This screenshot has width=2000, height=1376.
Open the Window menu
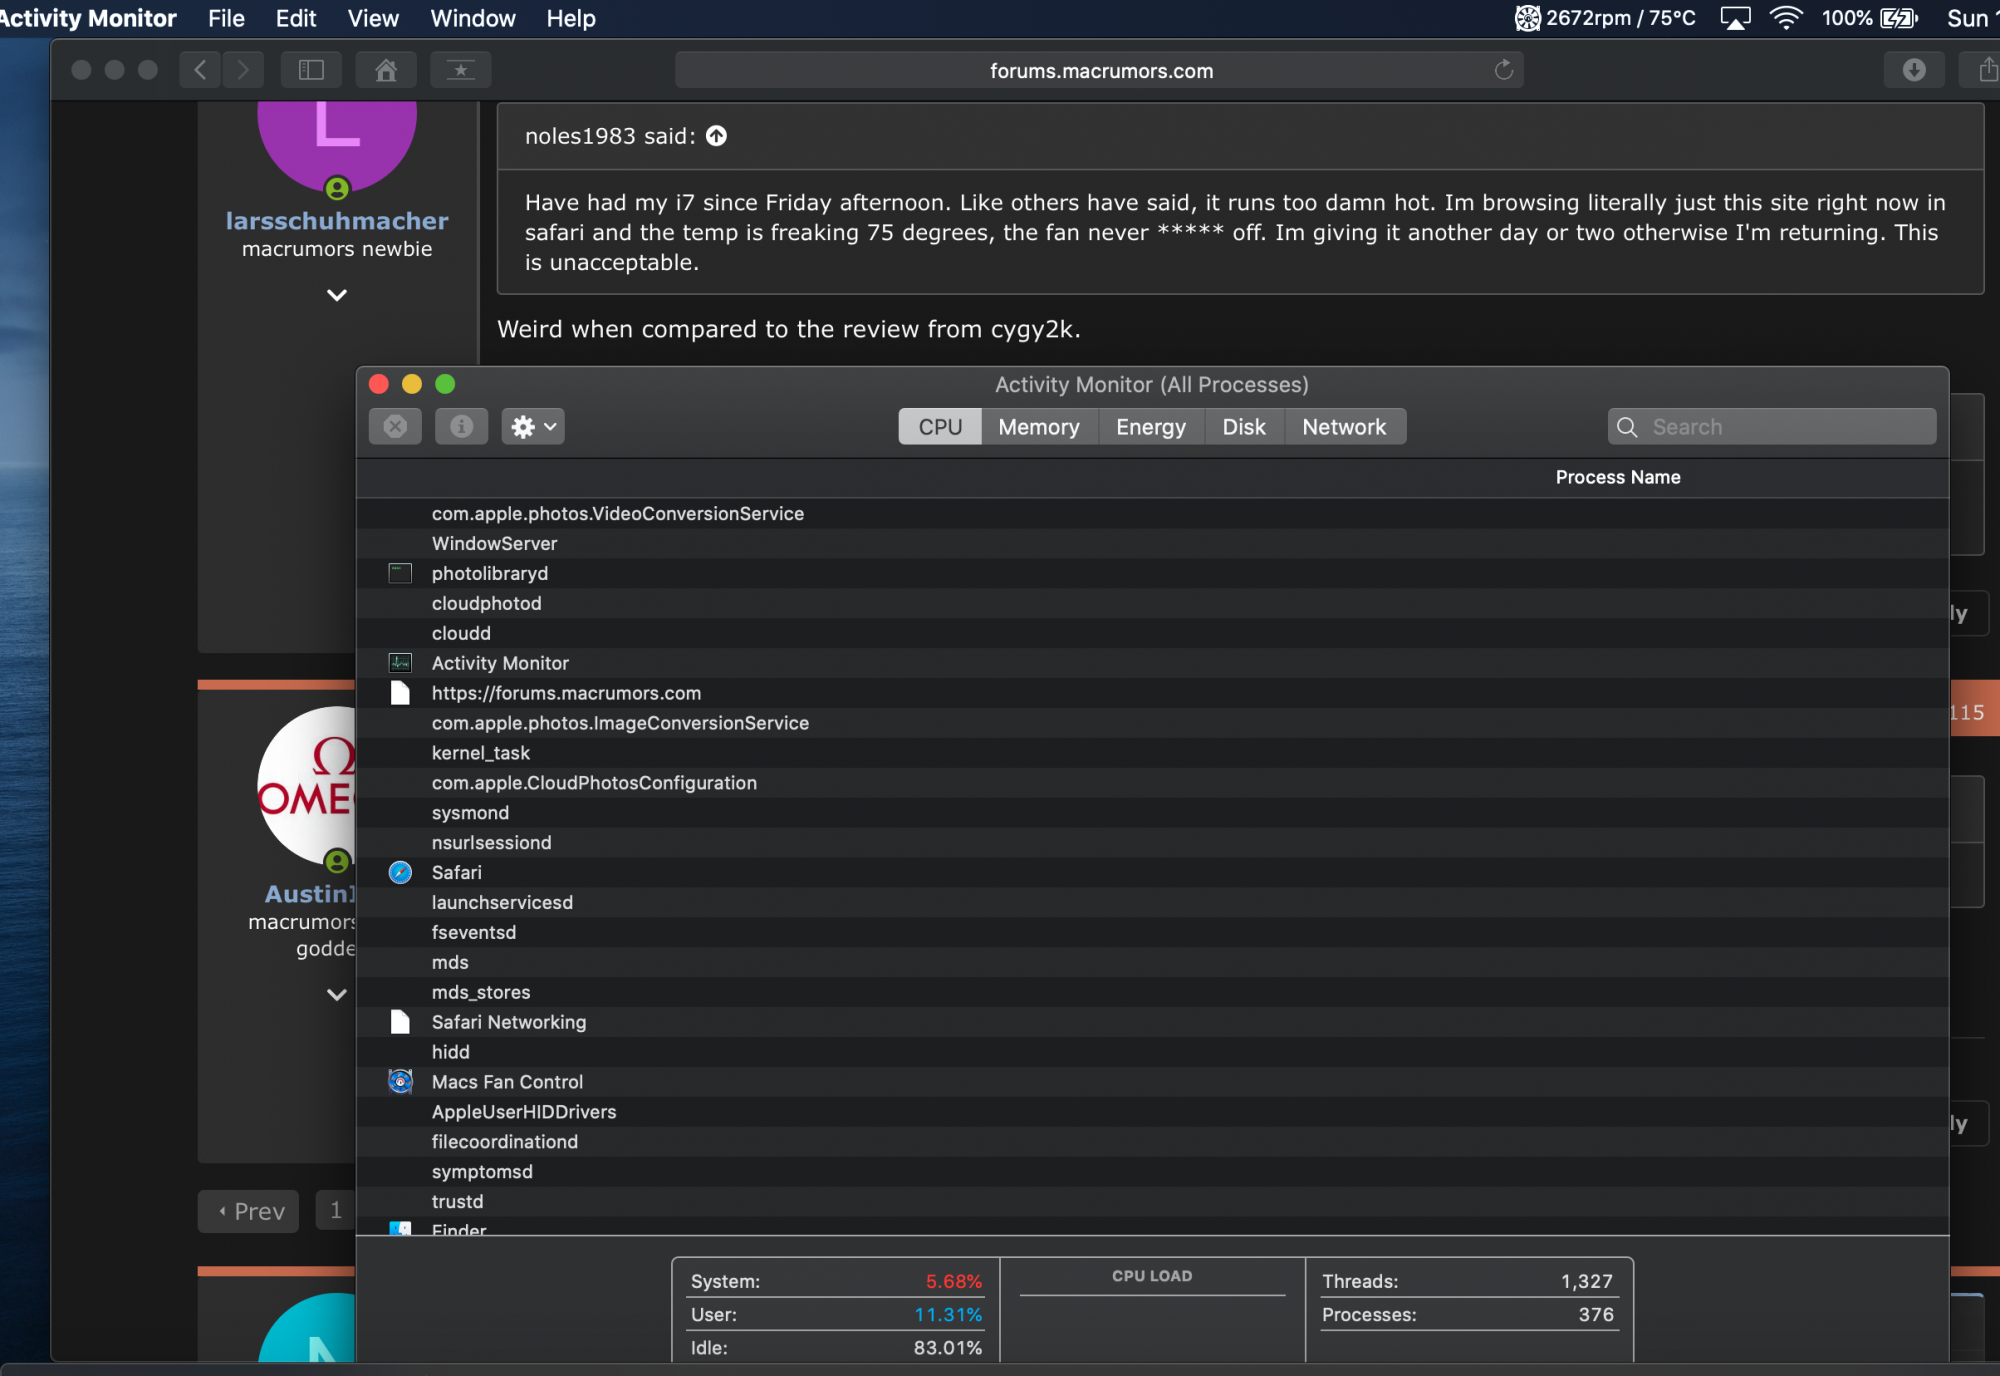tap(473, 18)
